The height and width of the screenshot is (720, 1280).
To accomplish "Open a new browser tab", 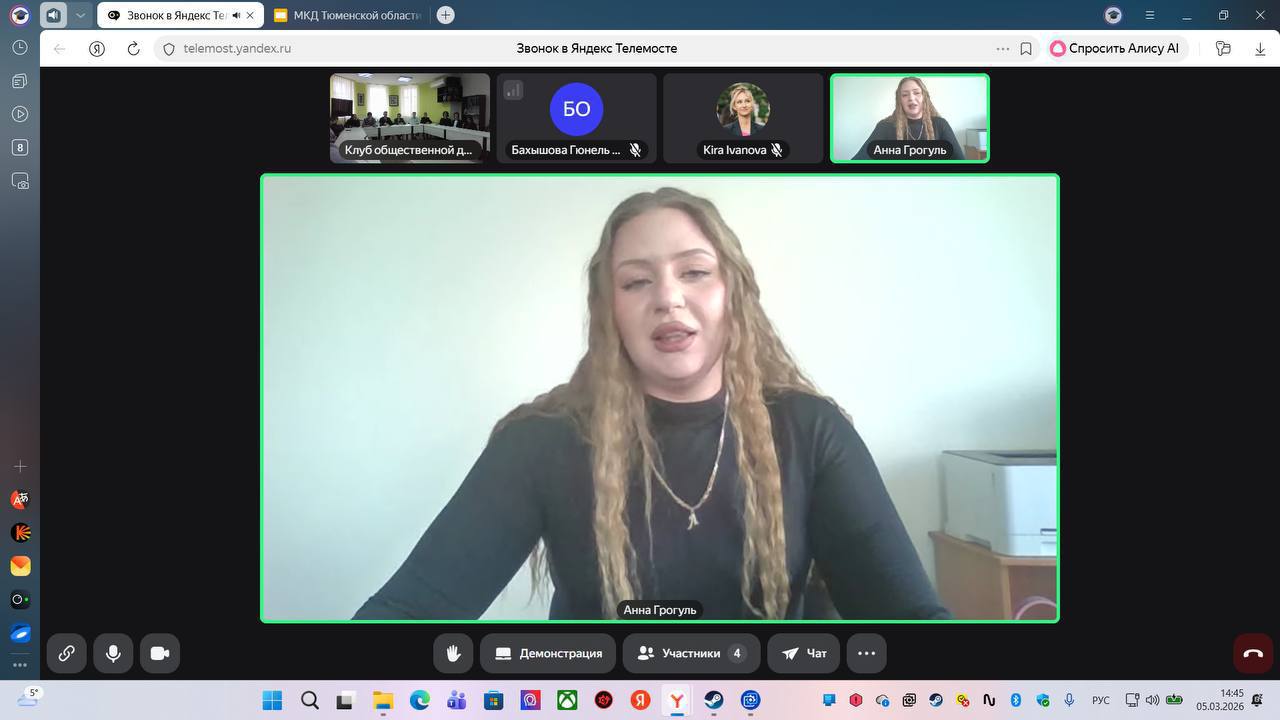I will (x=446, y=15).
